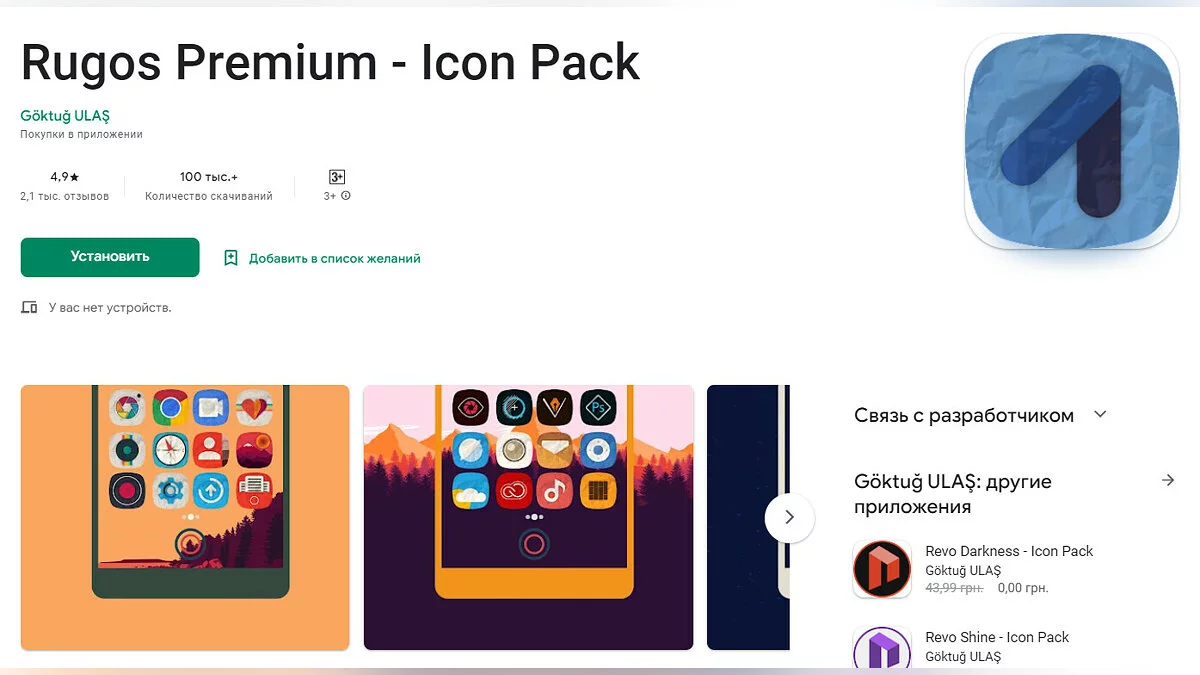Click the green 'Установить' button

tap(110, 257)
